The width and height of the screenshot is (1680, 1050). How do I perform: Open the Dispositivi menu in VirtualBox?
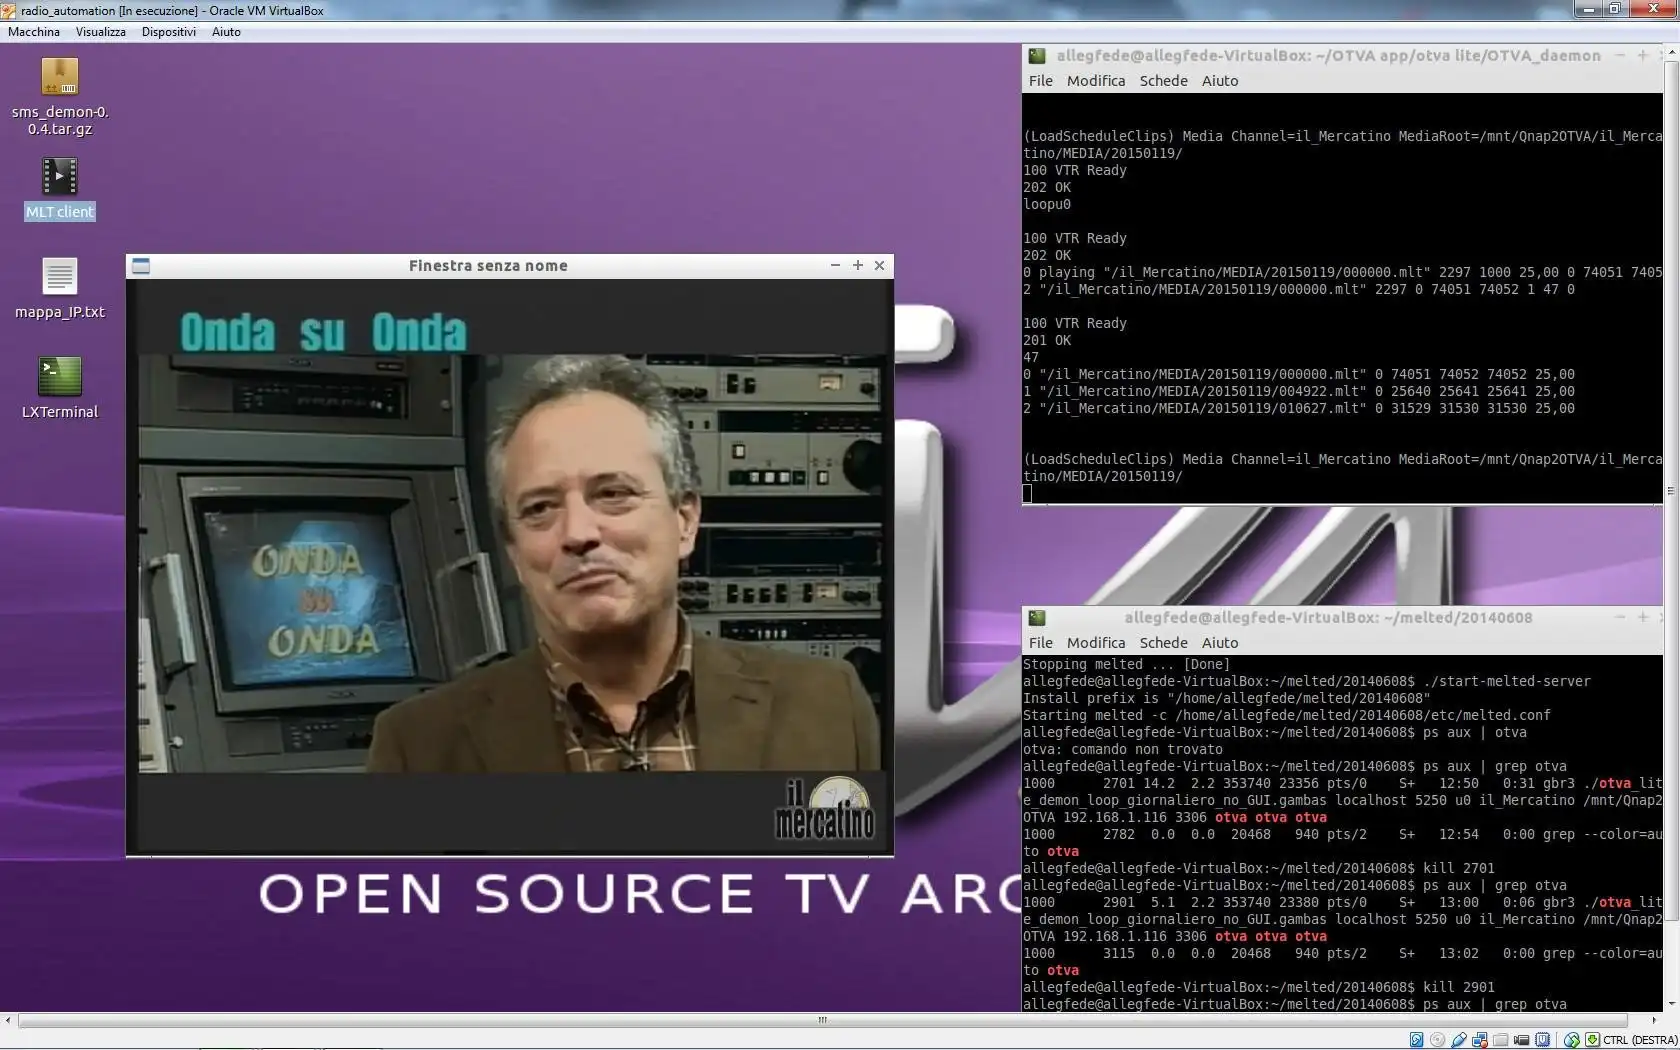click(169, 32)
